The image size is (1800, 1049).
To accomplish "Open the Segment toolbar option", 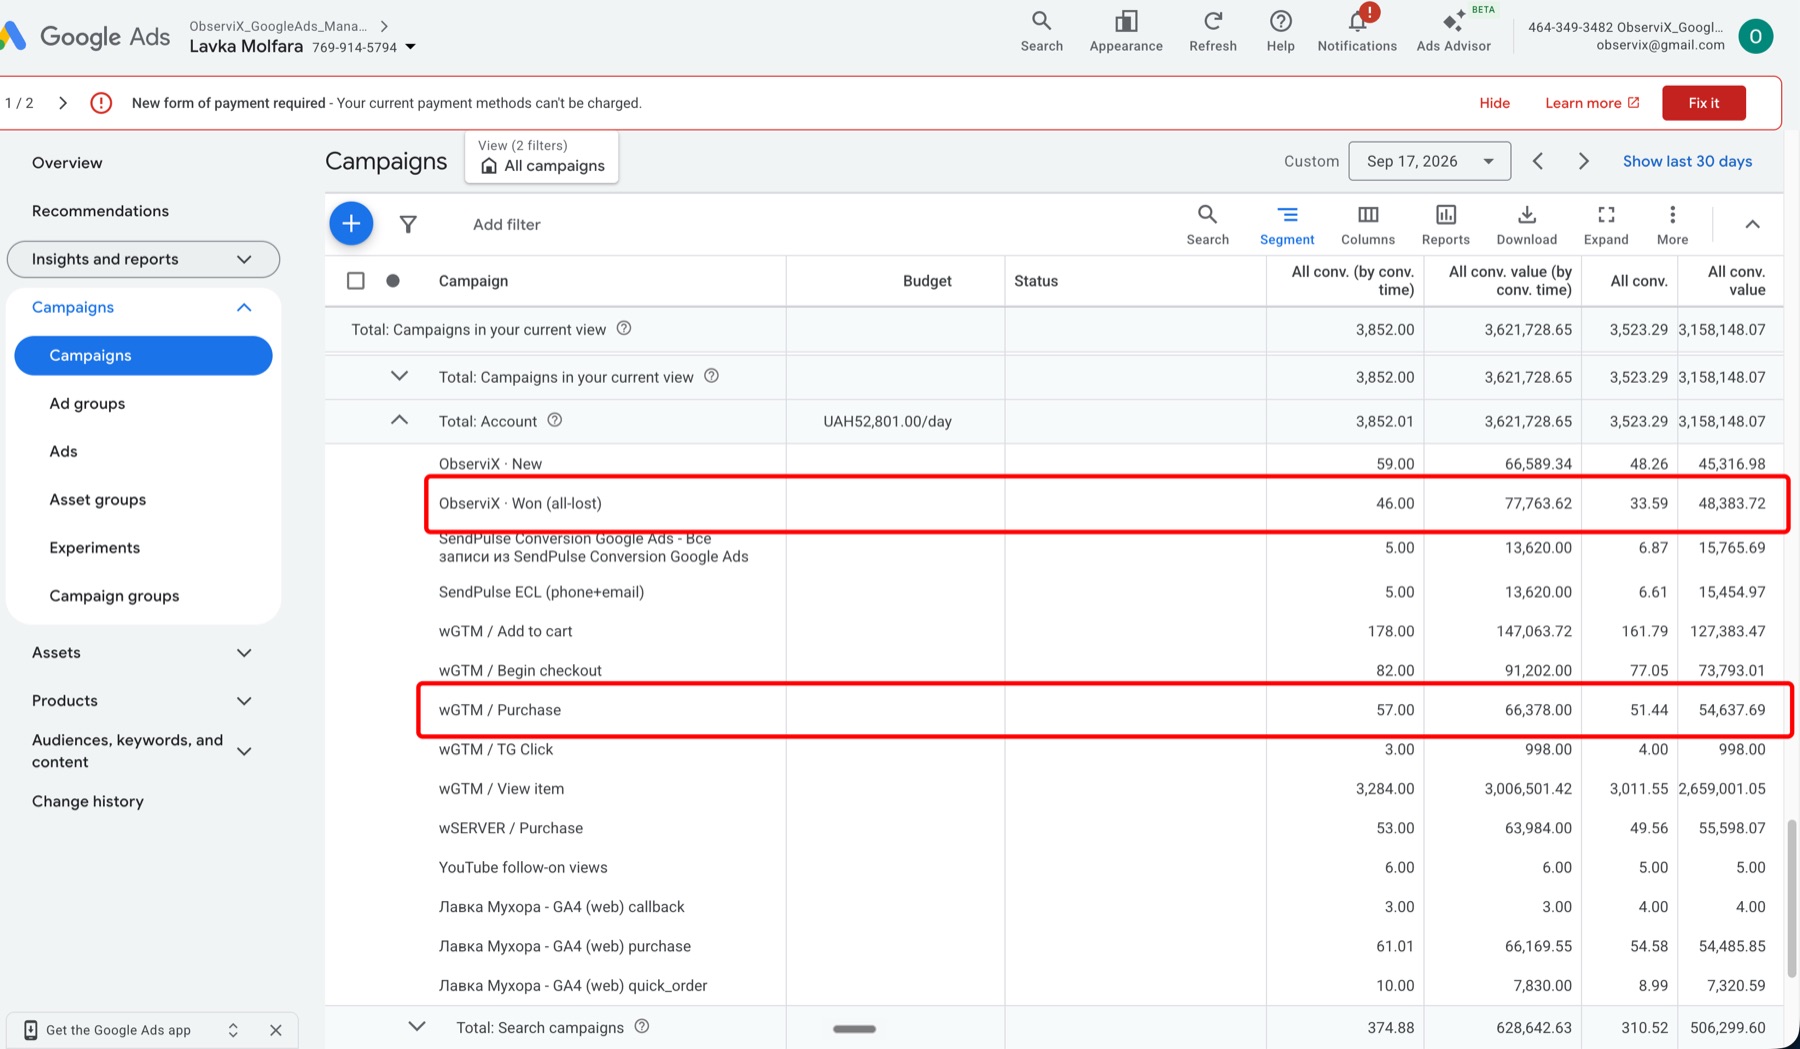I will click(x=1287, y=224).
